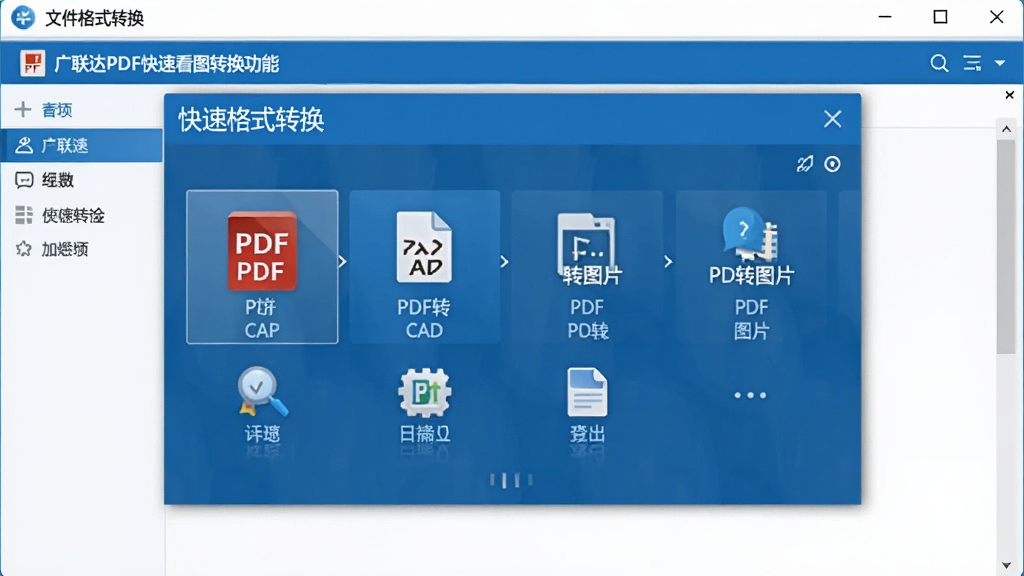Screen dimensions: 1024x576
Task: Click the blue app logo in title bar
Action: [23, 18]
